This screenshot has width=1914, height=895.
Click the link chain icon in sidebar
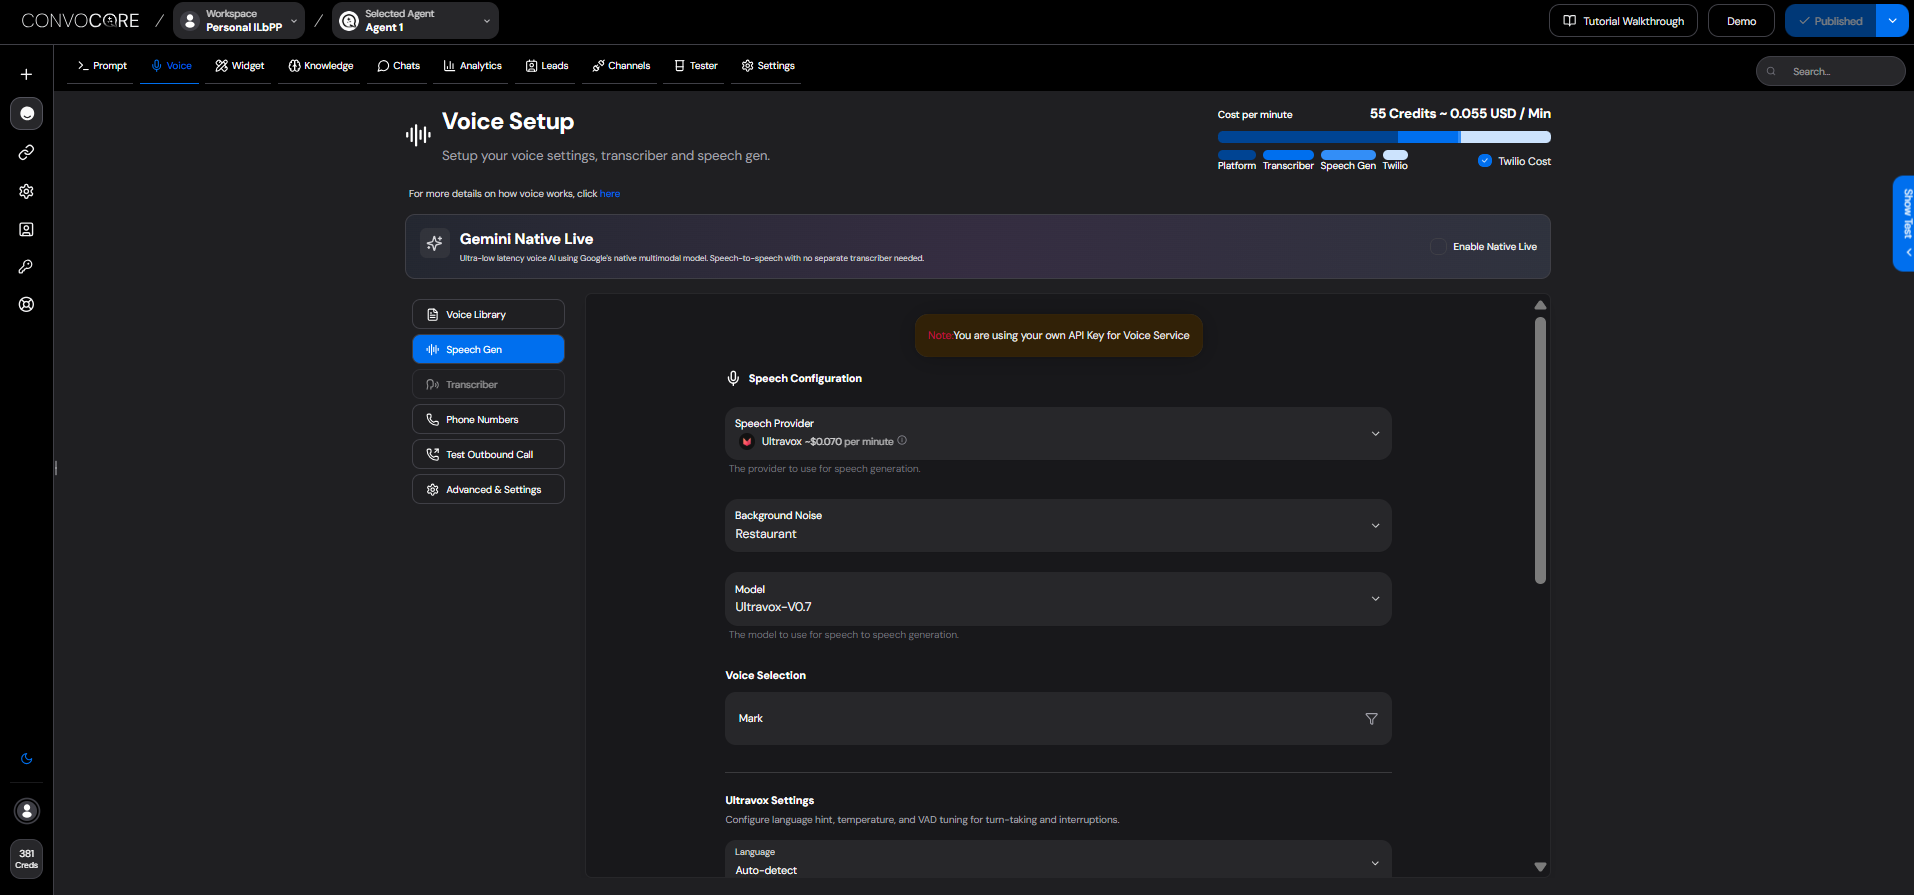point(27,152)
